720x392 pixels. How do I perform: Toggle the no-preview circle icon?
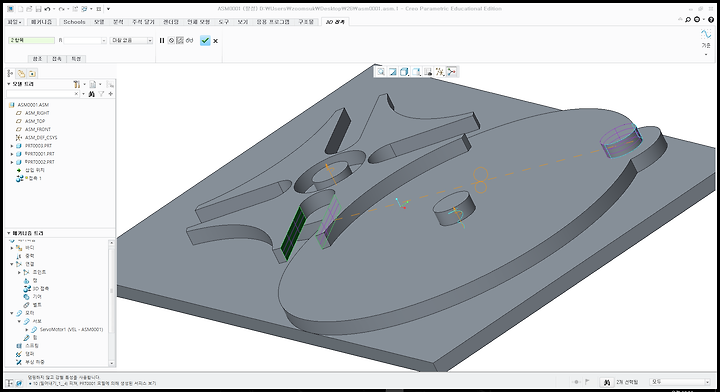tap(171, 40)
